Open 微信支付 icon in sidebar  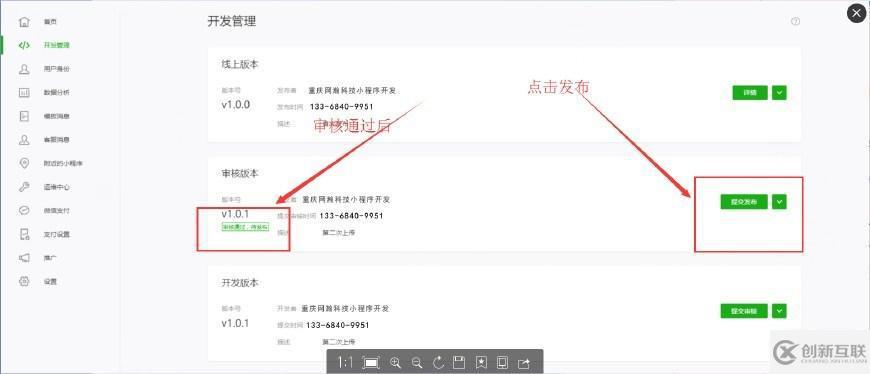click(24, 211)
